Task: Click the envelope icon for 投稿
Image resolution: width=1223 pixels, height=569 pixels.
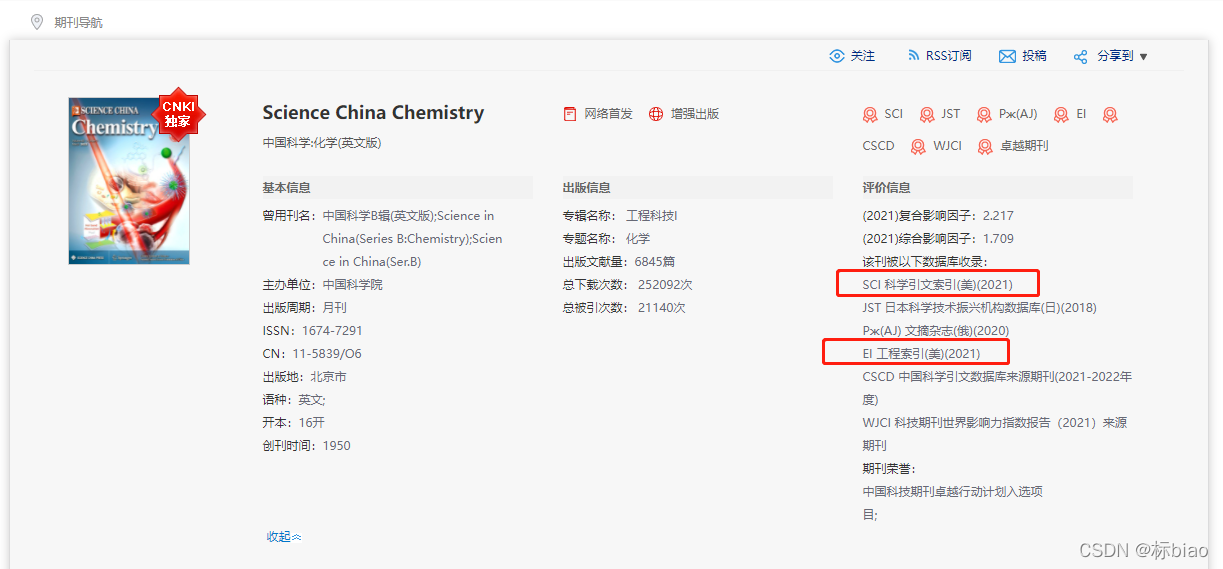Action: click(1007, 56)
